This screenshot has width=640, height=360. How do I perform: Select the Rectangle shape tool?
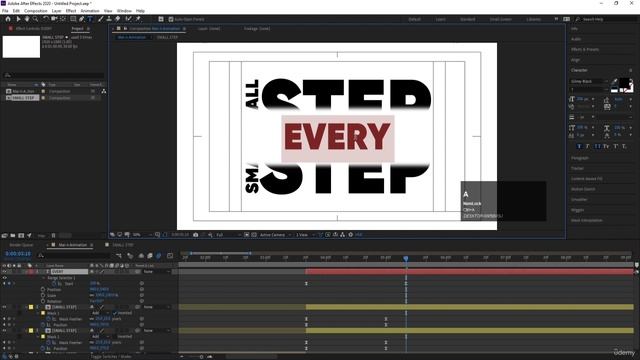coord(73,19)
